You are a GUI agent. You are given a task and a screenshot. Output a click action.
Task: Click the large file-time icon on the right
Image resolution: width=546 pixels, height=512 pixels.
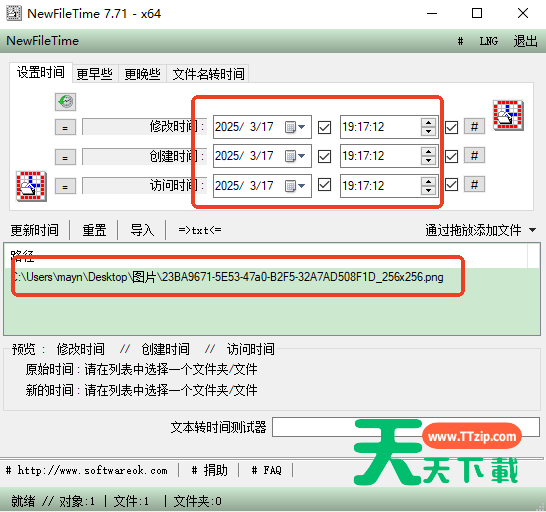click(508, 115)
